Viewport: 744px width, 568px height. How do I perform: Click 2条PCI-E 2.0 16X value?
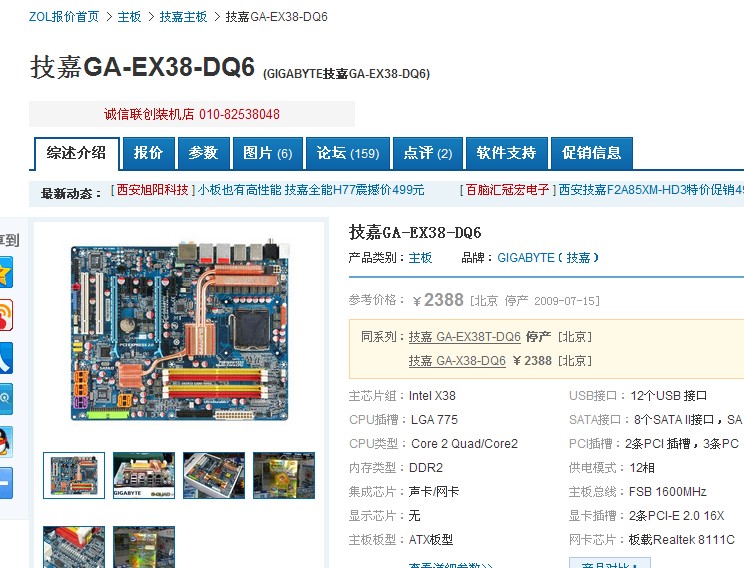(677, 516)
